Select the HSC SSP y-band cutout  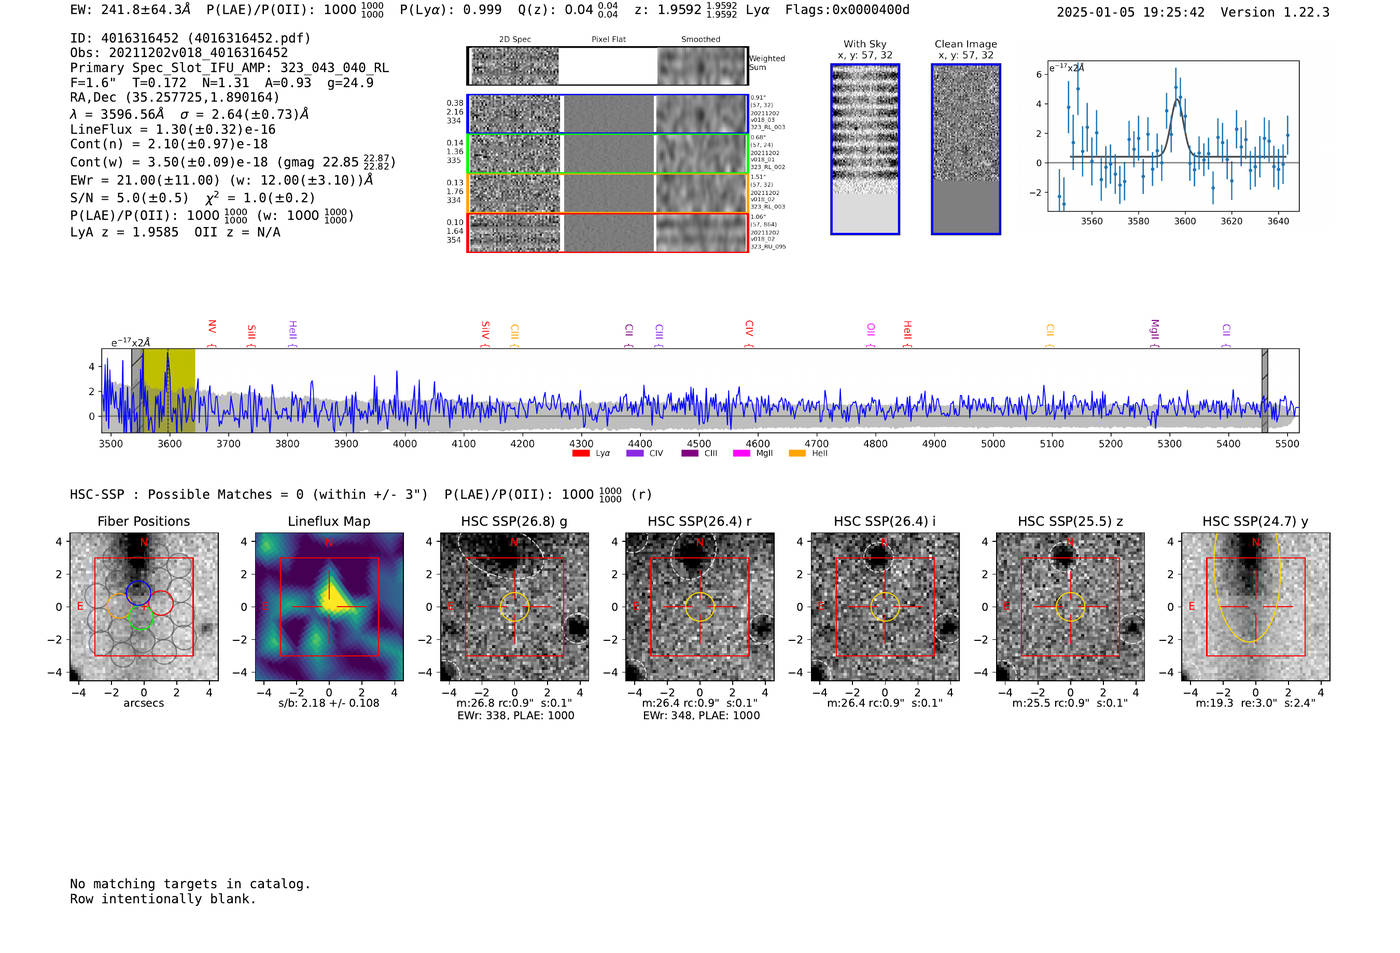[x=1256, y=607]
